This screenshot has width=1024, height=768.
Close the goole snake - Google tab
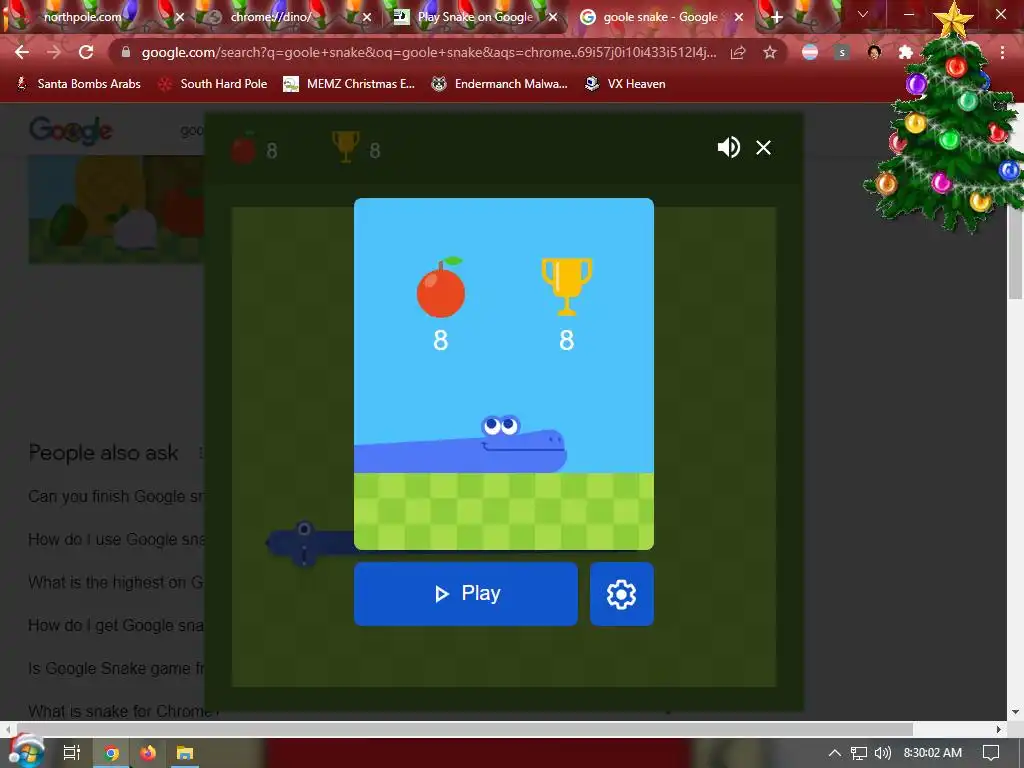coord(739,18)
